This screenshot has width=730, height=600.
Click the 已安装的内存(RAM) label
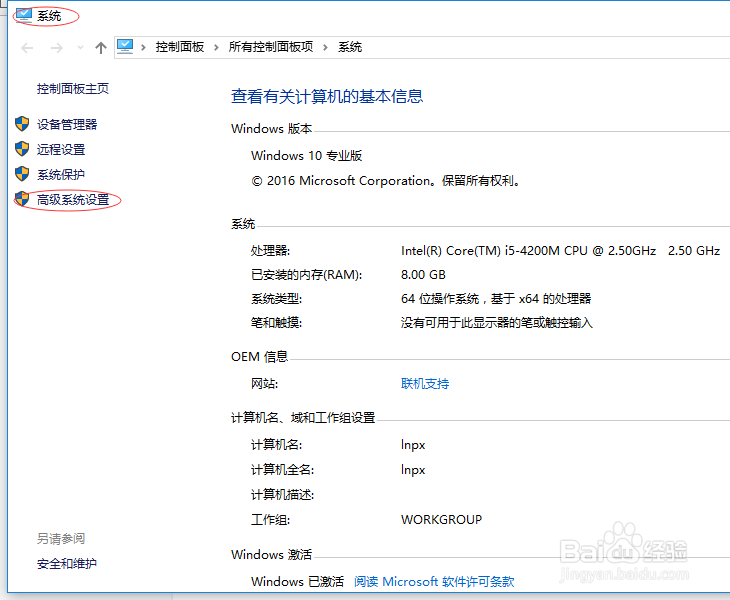click(x=306, y=275)
